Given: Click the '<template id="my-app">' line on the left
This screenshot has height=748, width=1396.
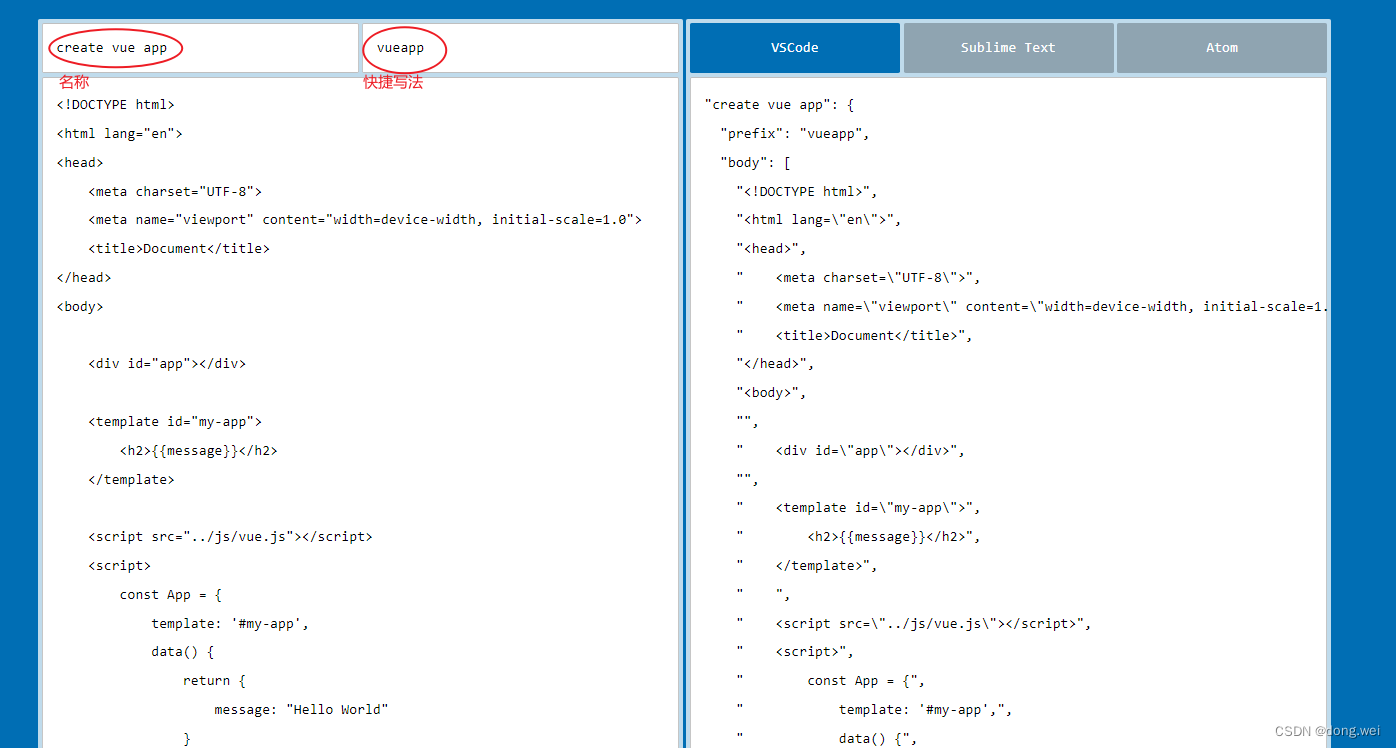Looking at the screenshot, I should (175, 421).
